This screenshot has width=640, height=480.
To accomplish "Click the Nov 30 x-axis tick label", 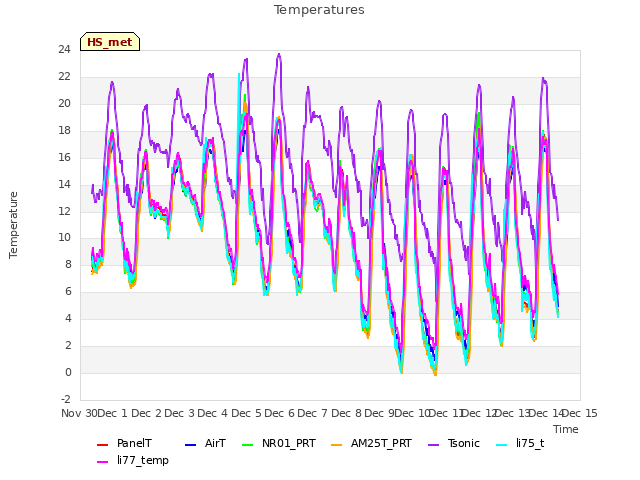I will click(80, 413).
